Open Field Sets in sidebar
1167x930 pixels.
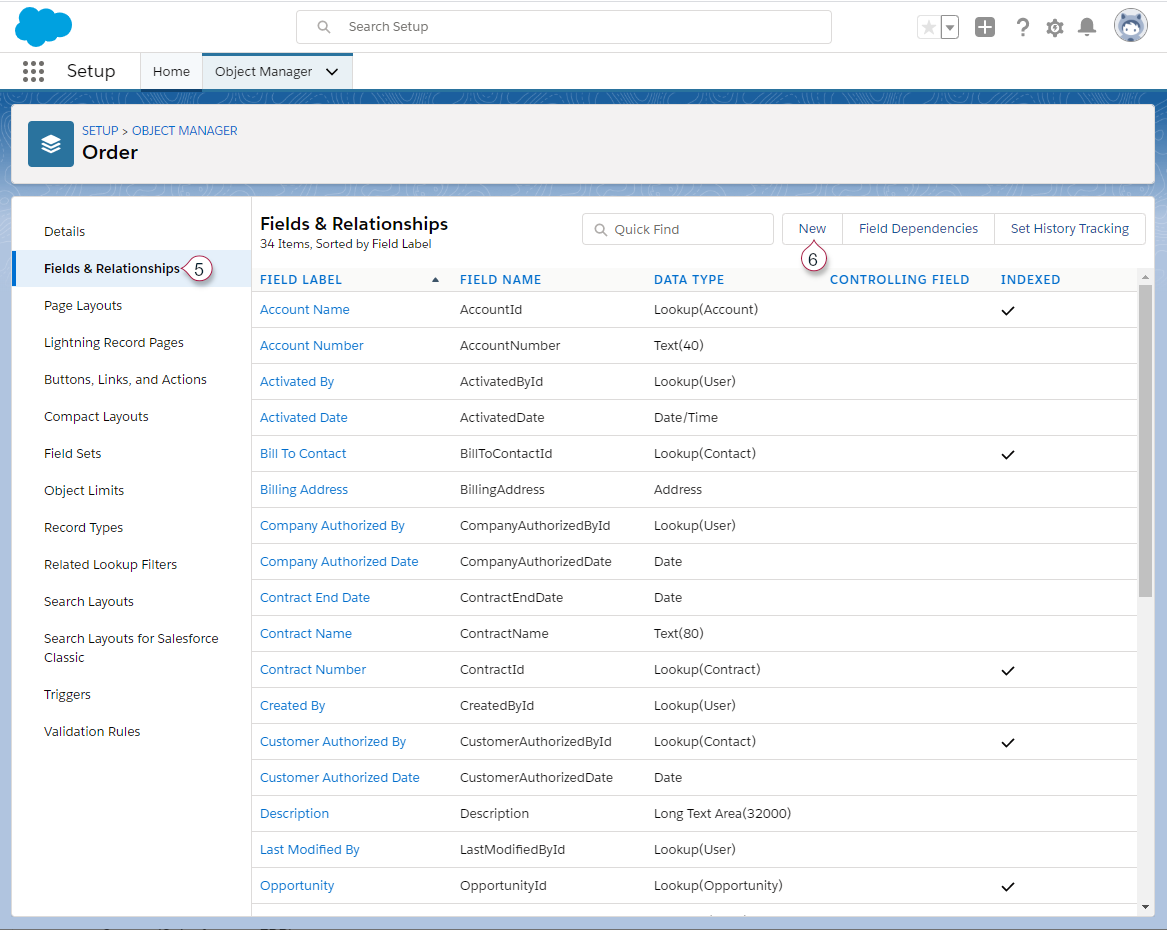[72, 454]
